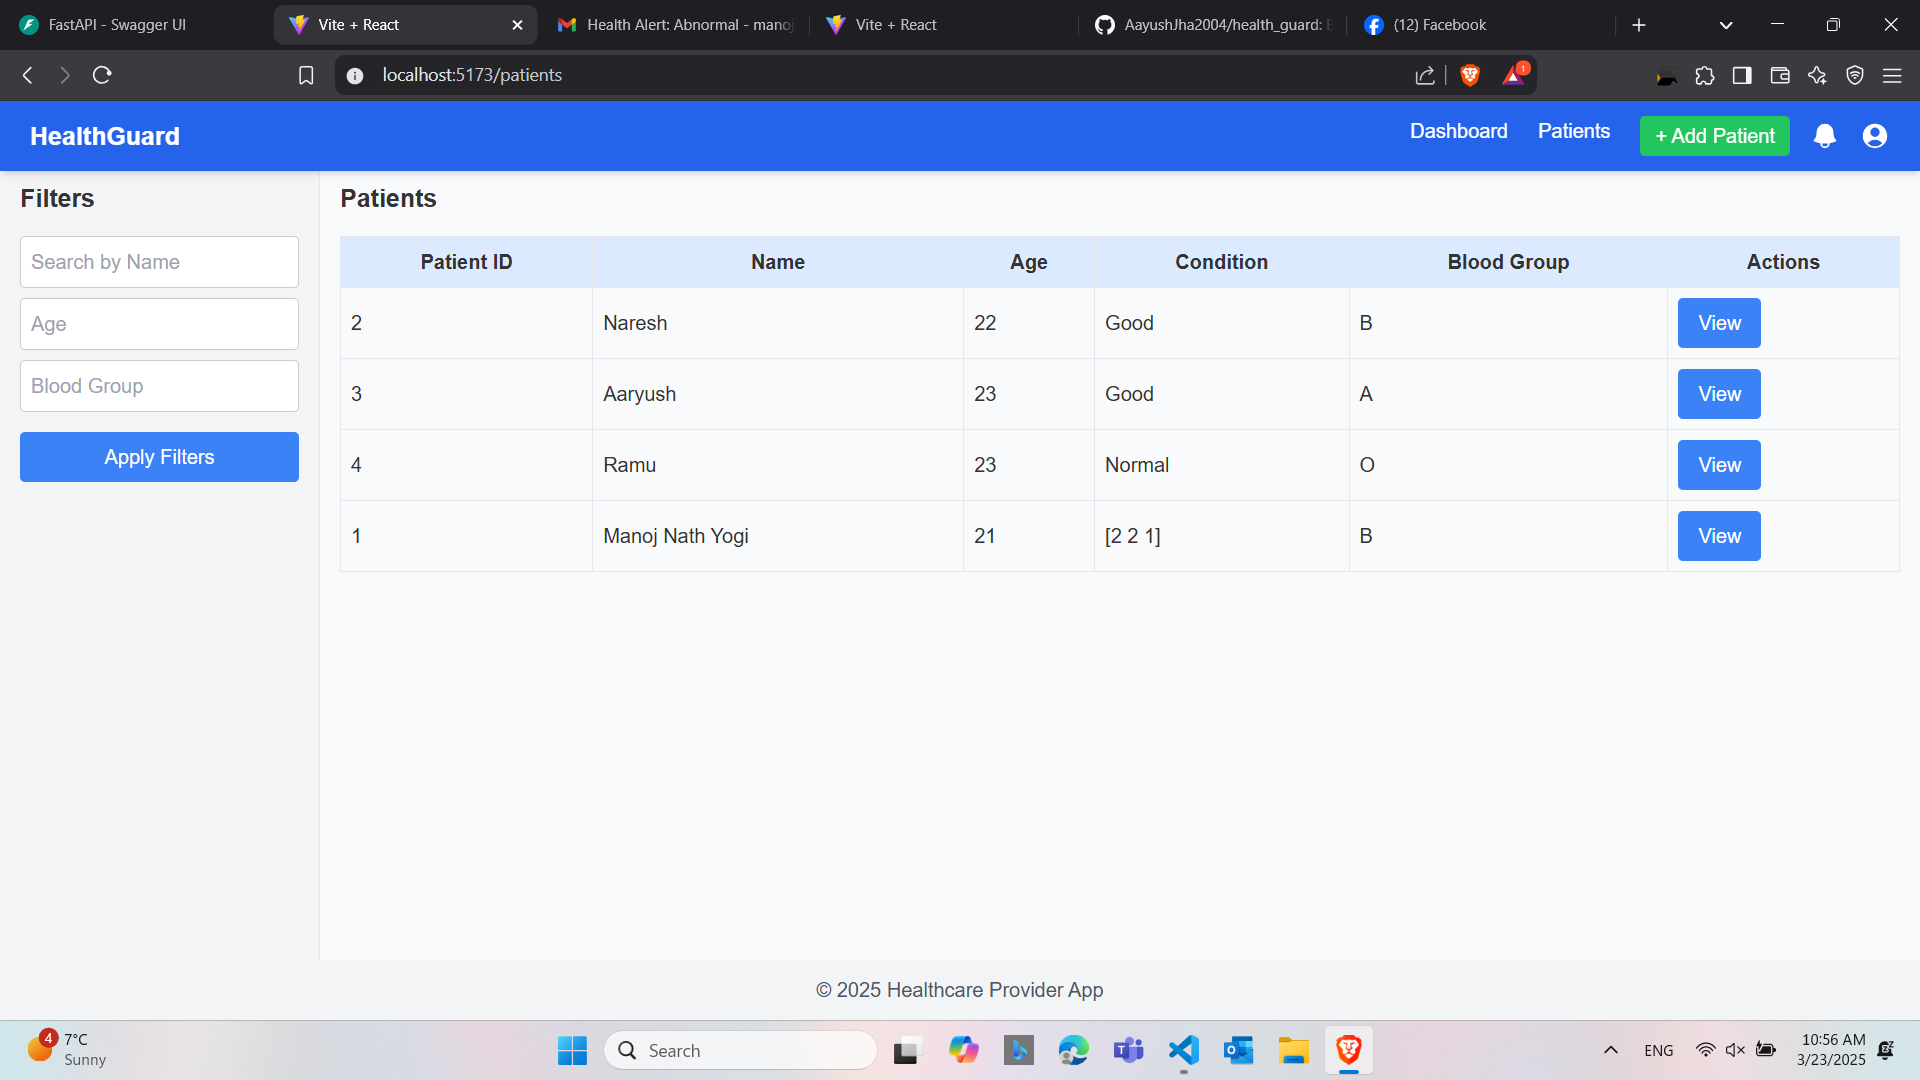The image size is (1920, 1080).
Task: Click the share page icon
Action: click(x=1424, y=75)
